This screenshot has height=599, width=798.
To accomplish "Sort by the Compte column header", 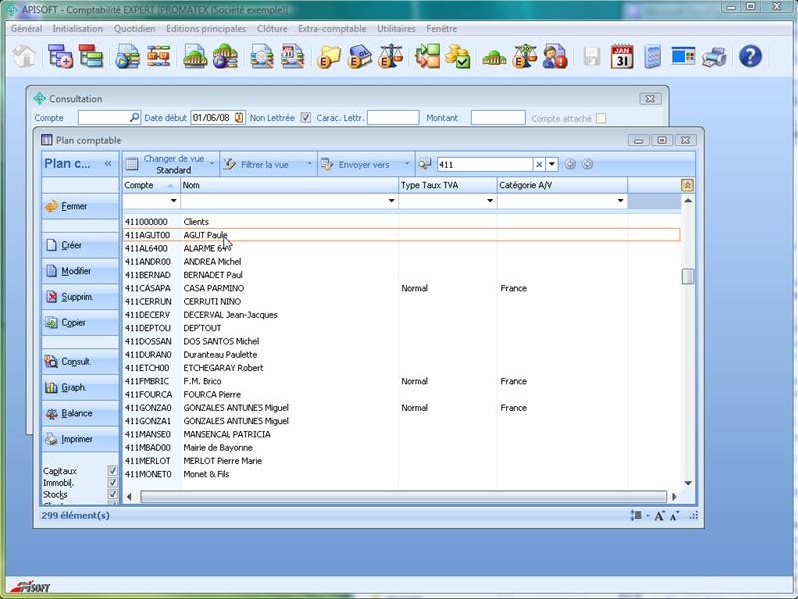I will pos(151,185).
